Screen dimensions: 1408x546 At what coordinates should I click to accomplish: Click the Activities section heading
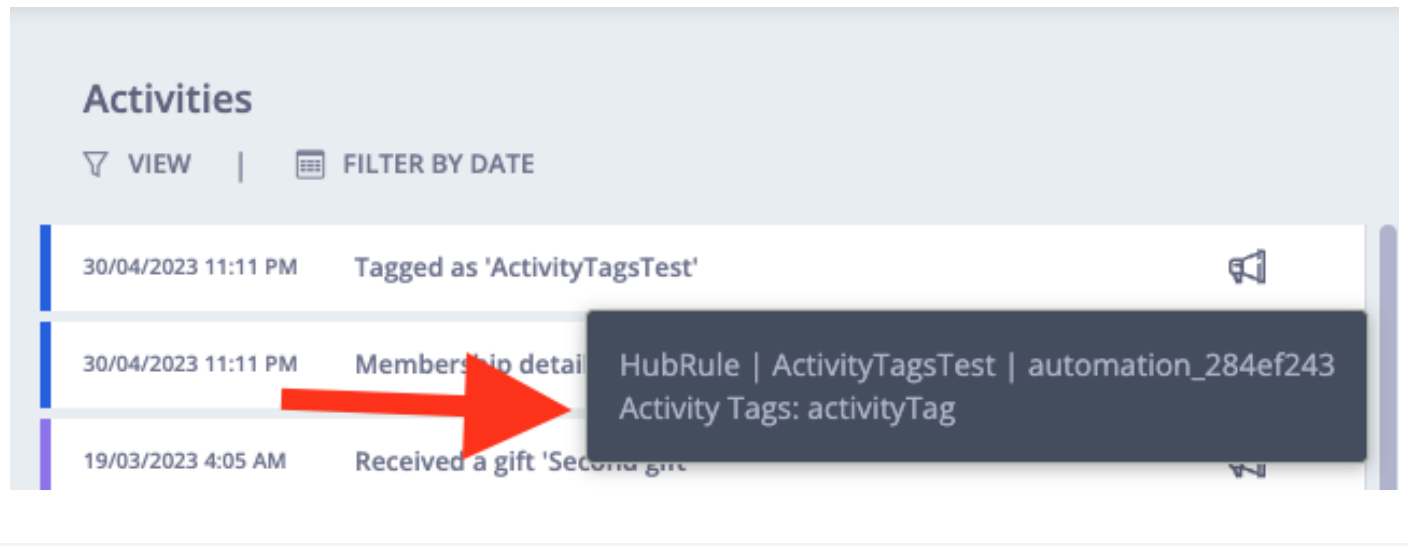pyautogui.click(x=168, y=99)
